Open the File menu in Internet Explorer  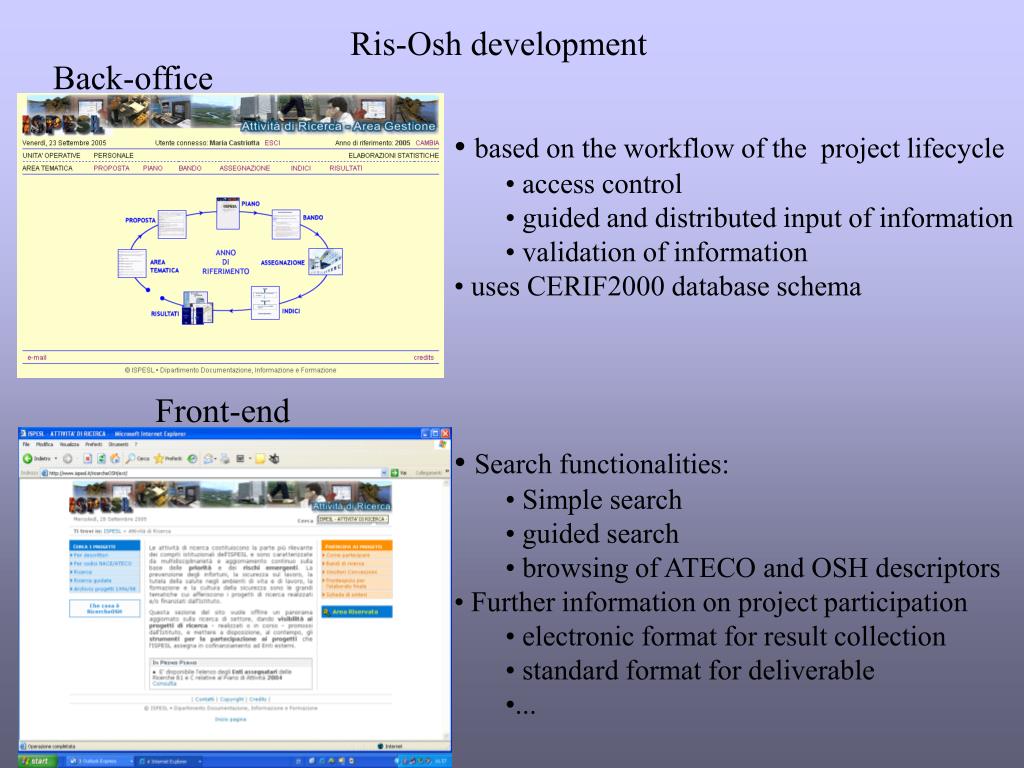click(26, 444)
